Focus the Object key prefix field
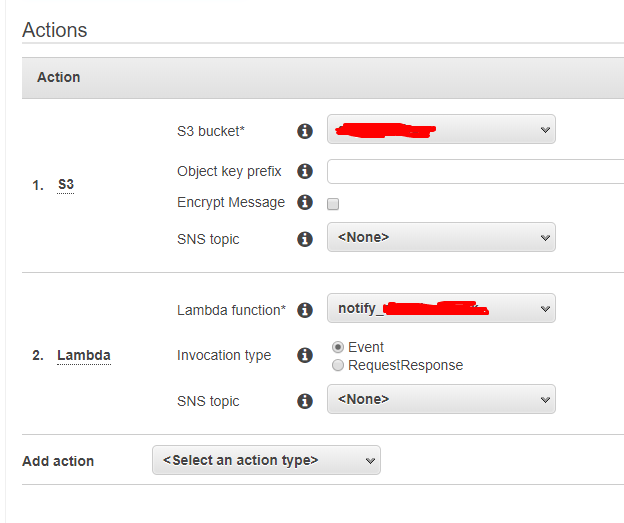624x523 pixels. [x=476, y=172]
